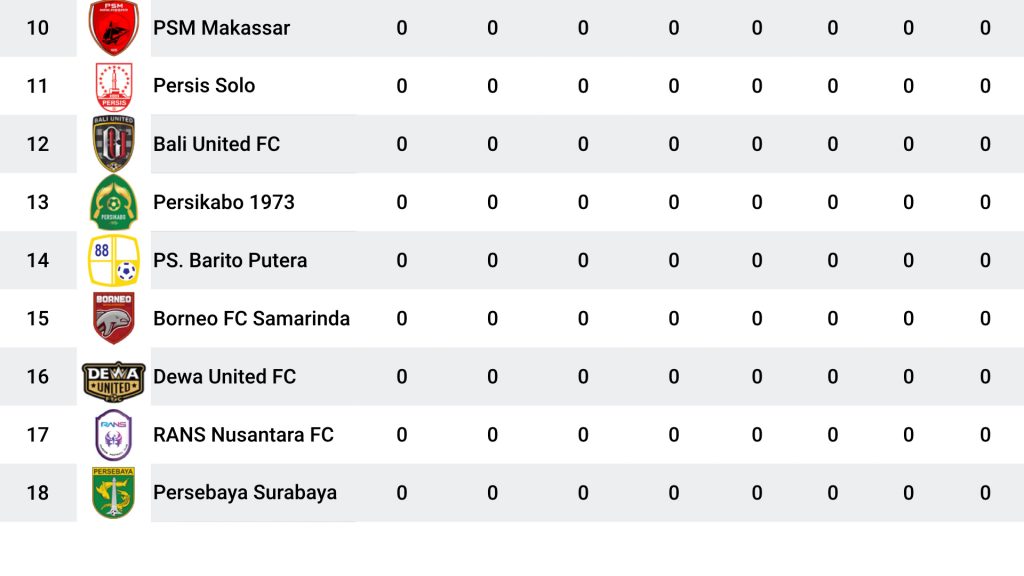The width and height of the screenshot is (1024, 576).
Task: Click the PSM Makassar club logo
Action: (114, 27)
